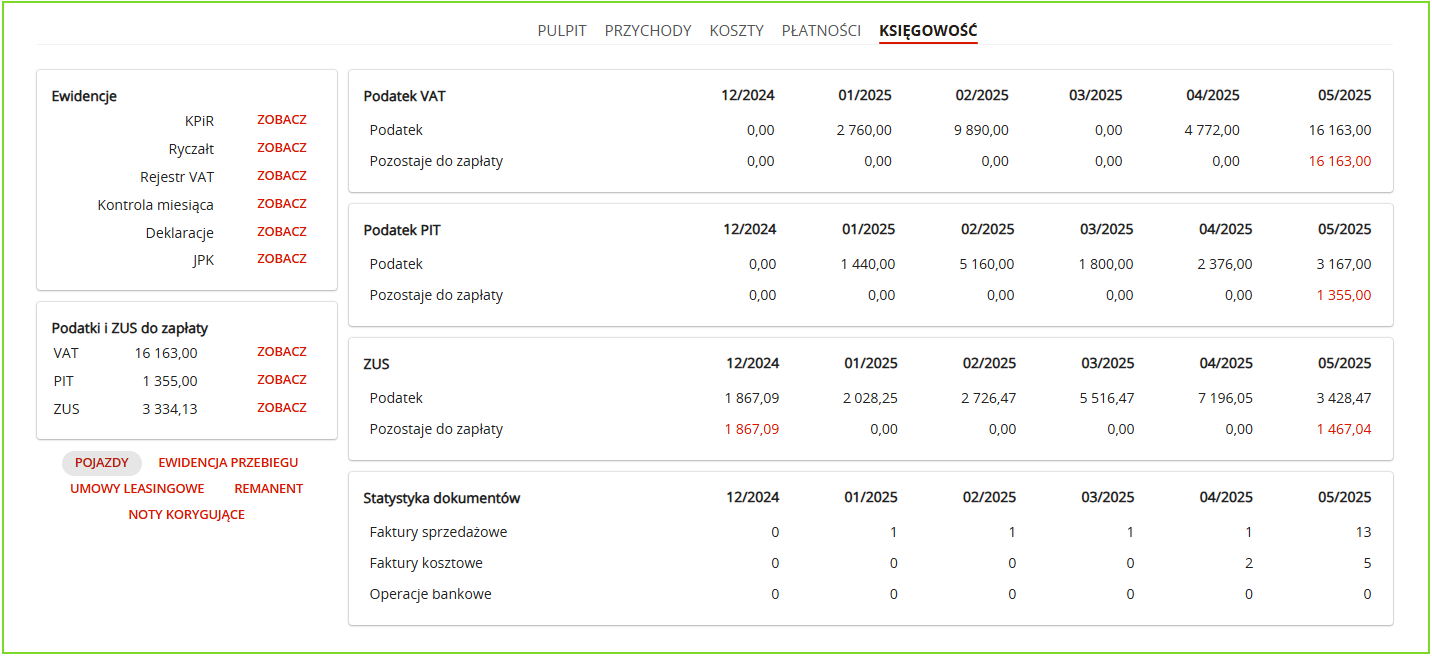
Task: Click the Faktury kosztowe row label
Action: [426, 563]
